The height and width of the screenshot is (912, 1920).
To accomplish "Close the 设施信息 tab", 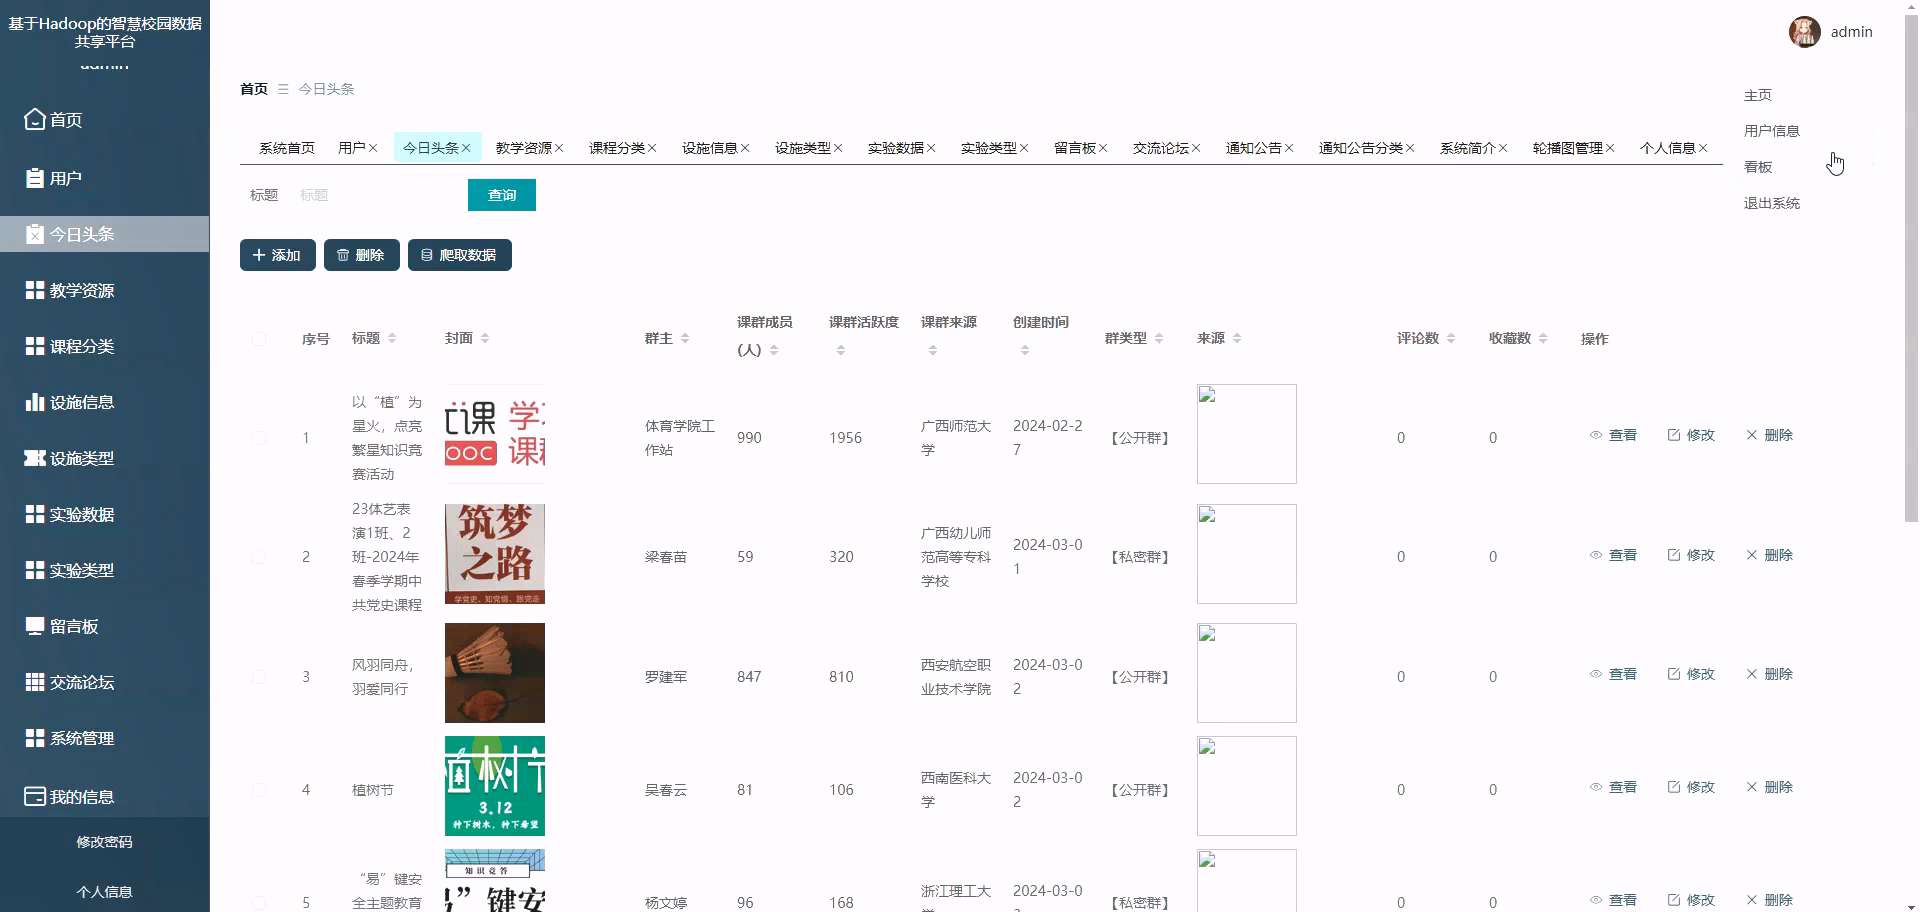I will pos(745,148).
